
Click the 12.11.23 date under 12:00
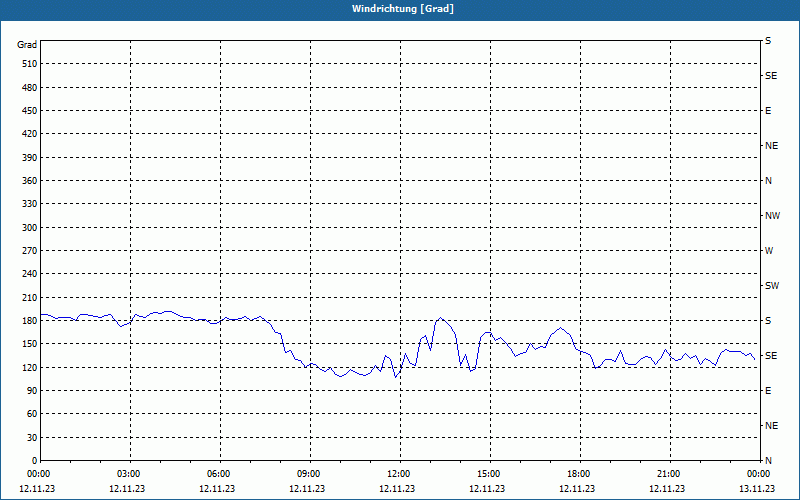point(397,488)
